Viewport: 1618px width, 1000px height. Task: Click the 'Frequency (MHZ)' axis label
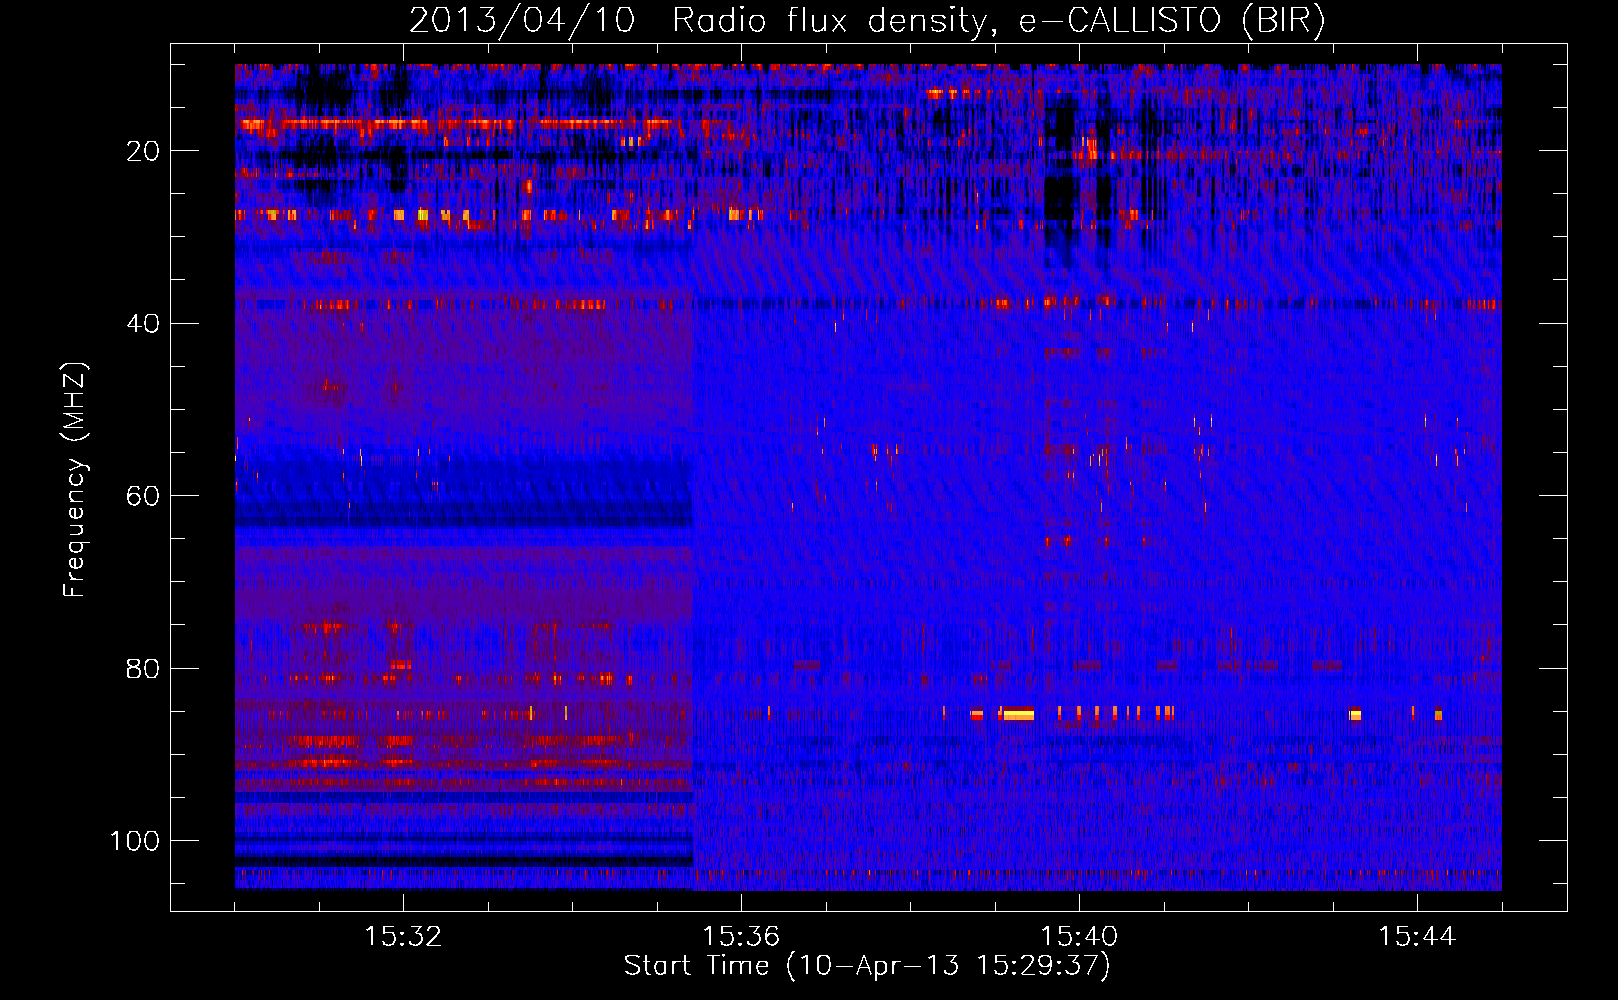click(x=75, y=479)
